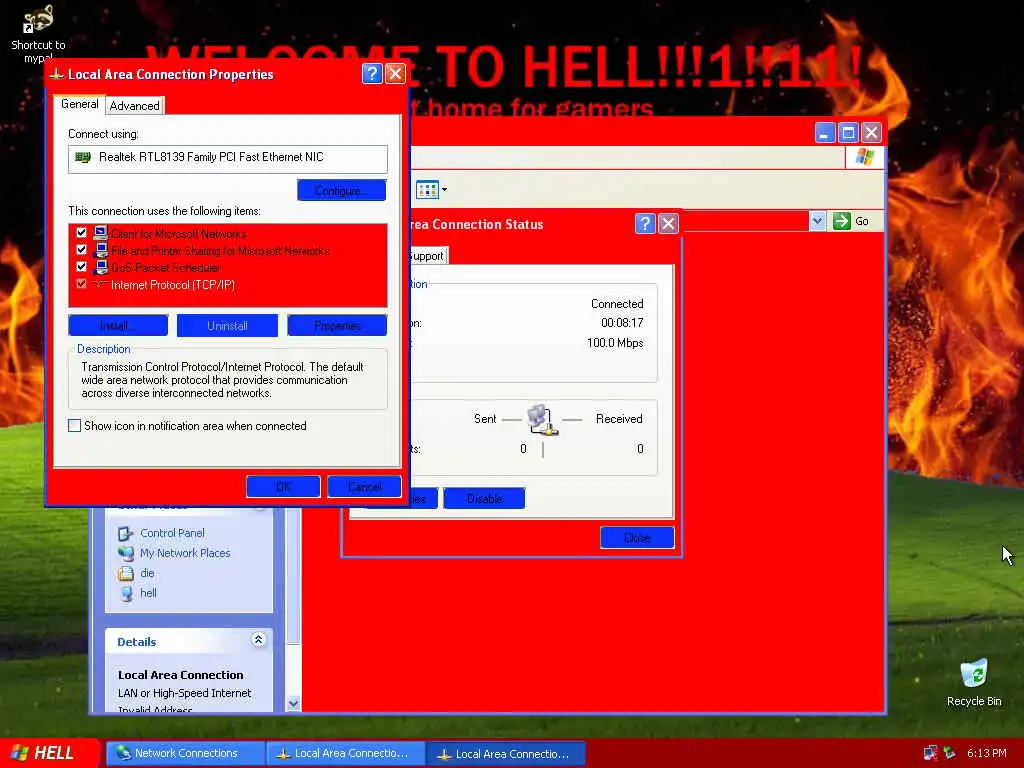The width and height of the screenshot is (1024, 768).
Task: Click Close in Connection Status window
Action: point(637,537)
